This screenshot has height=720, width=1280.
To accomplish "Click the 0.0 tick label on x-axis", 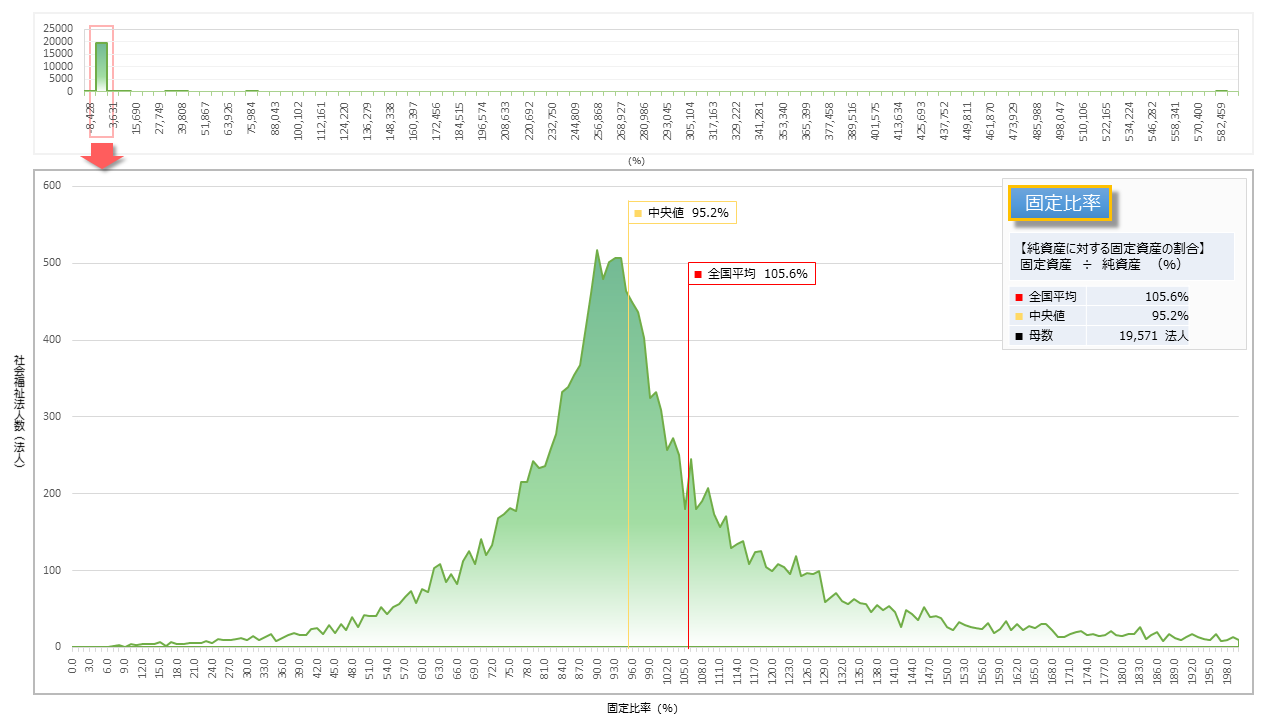I will (x=72, y=664).
